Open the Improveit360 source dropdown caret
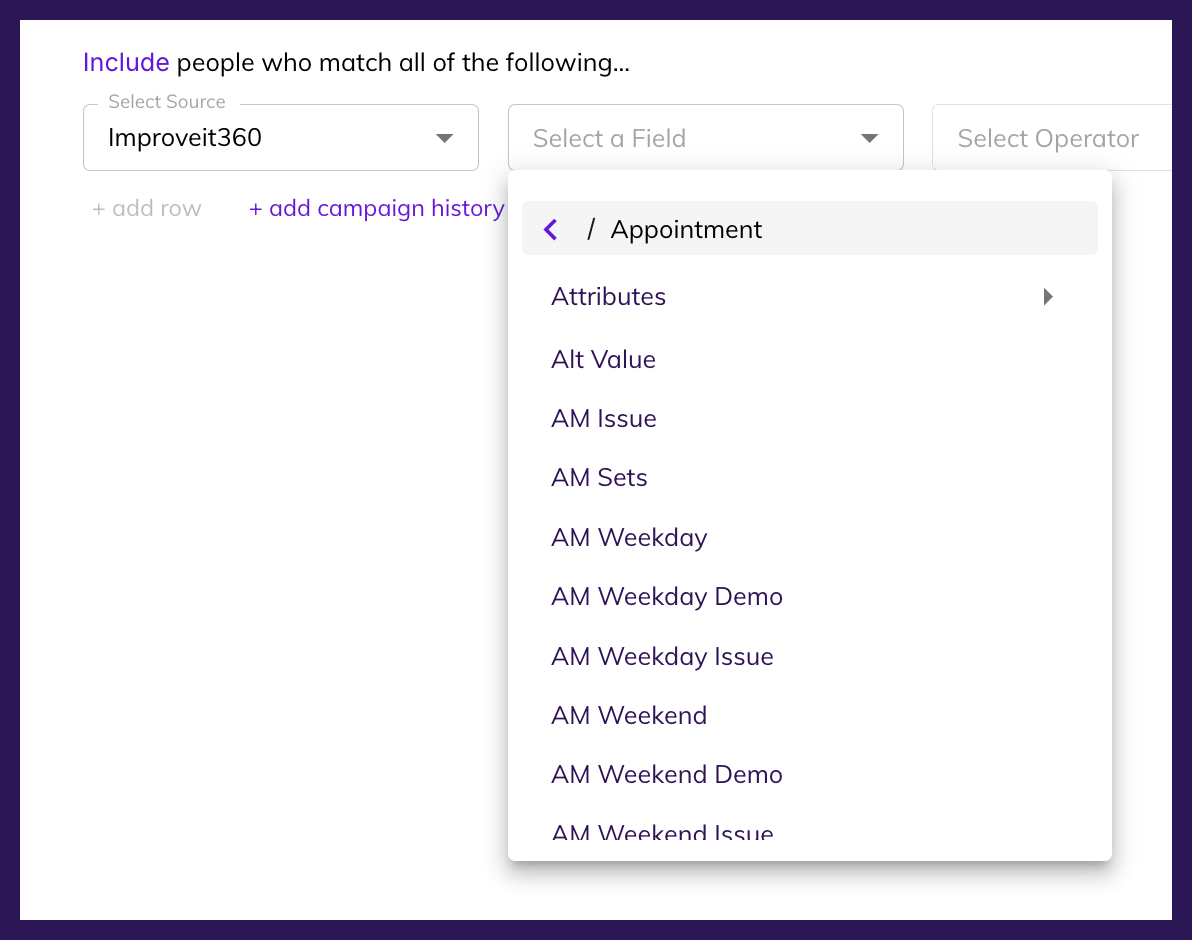The height and width of the screenshot is (940, 1192). point(444,137)
